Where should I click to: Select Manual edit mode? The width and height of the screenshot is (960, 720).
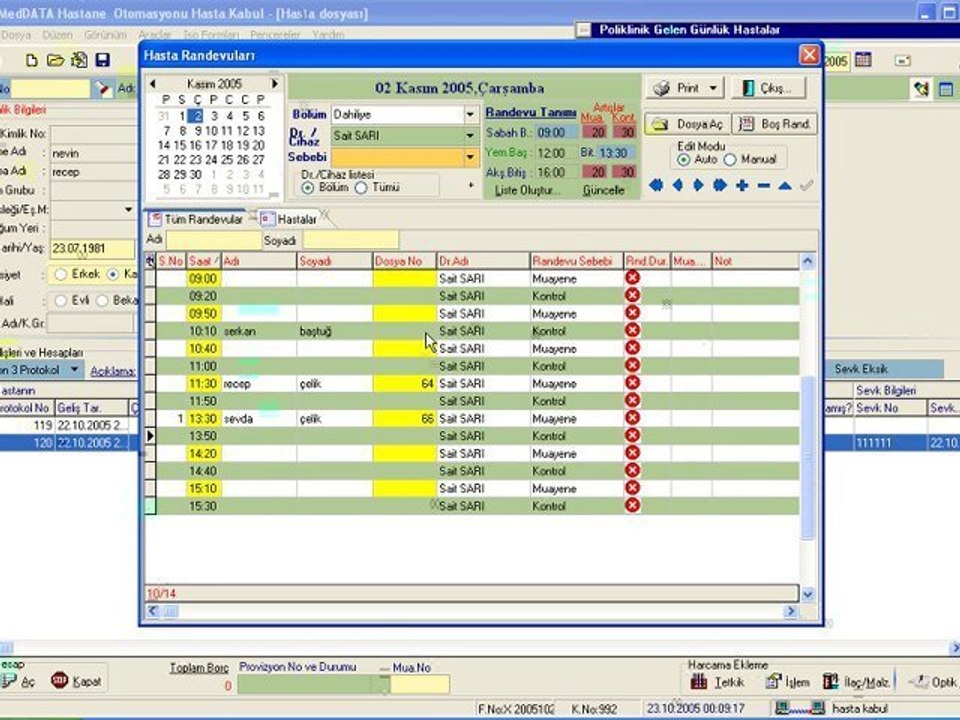[730, 160]
